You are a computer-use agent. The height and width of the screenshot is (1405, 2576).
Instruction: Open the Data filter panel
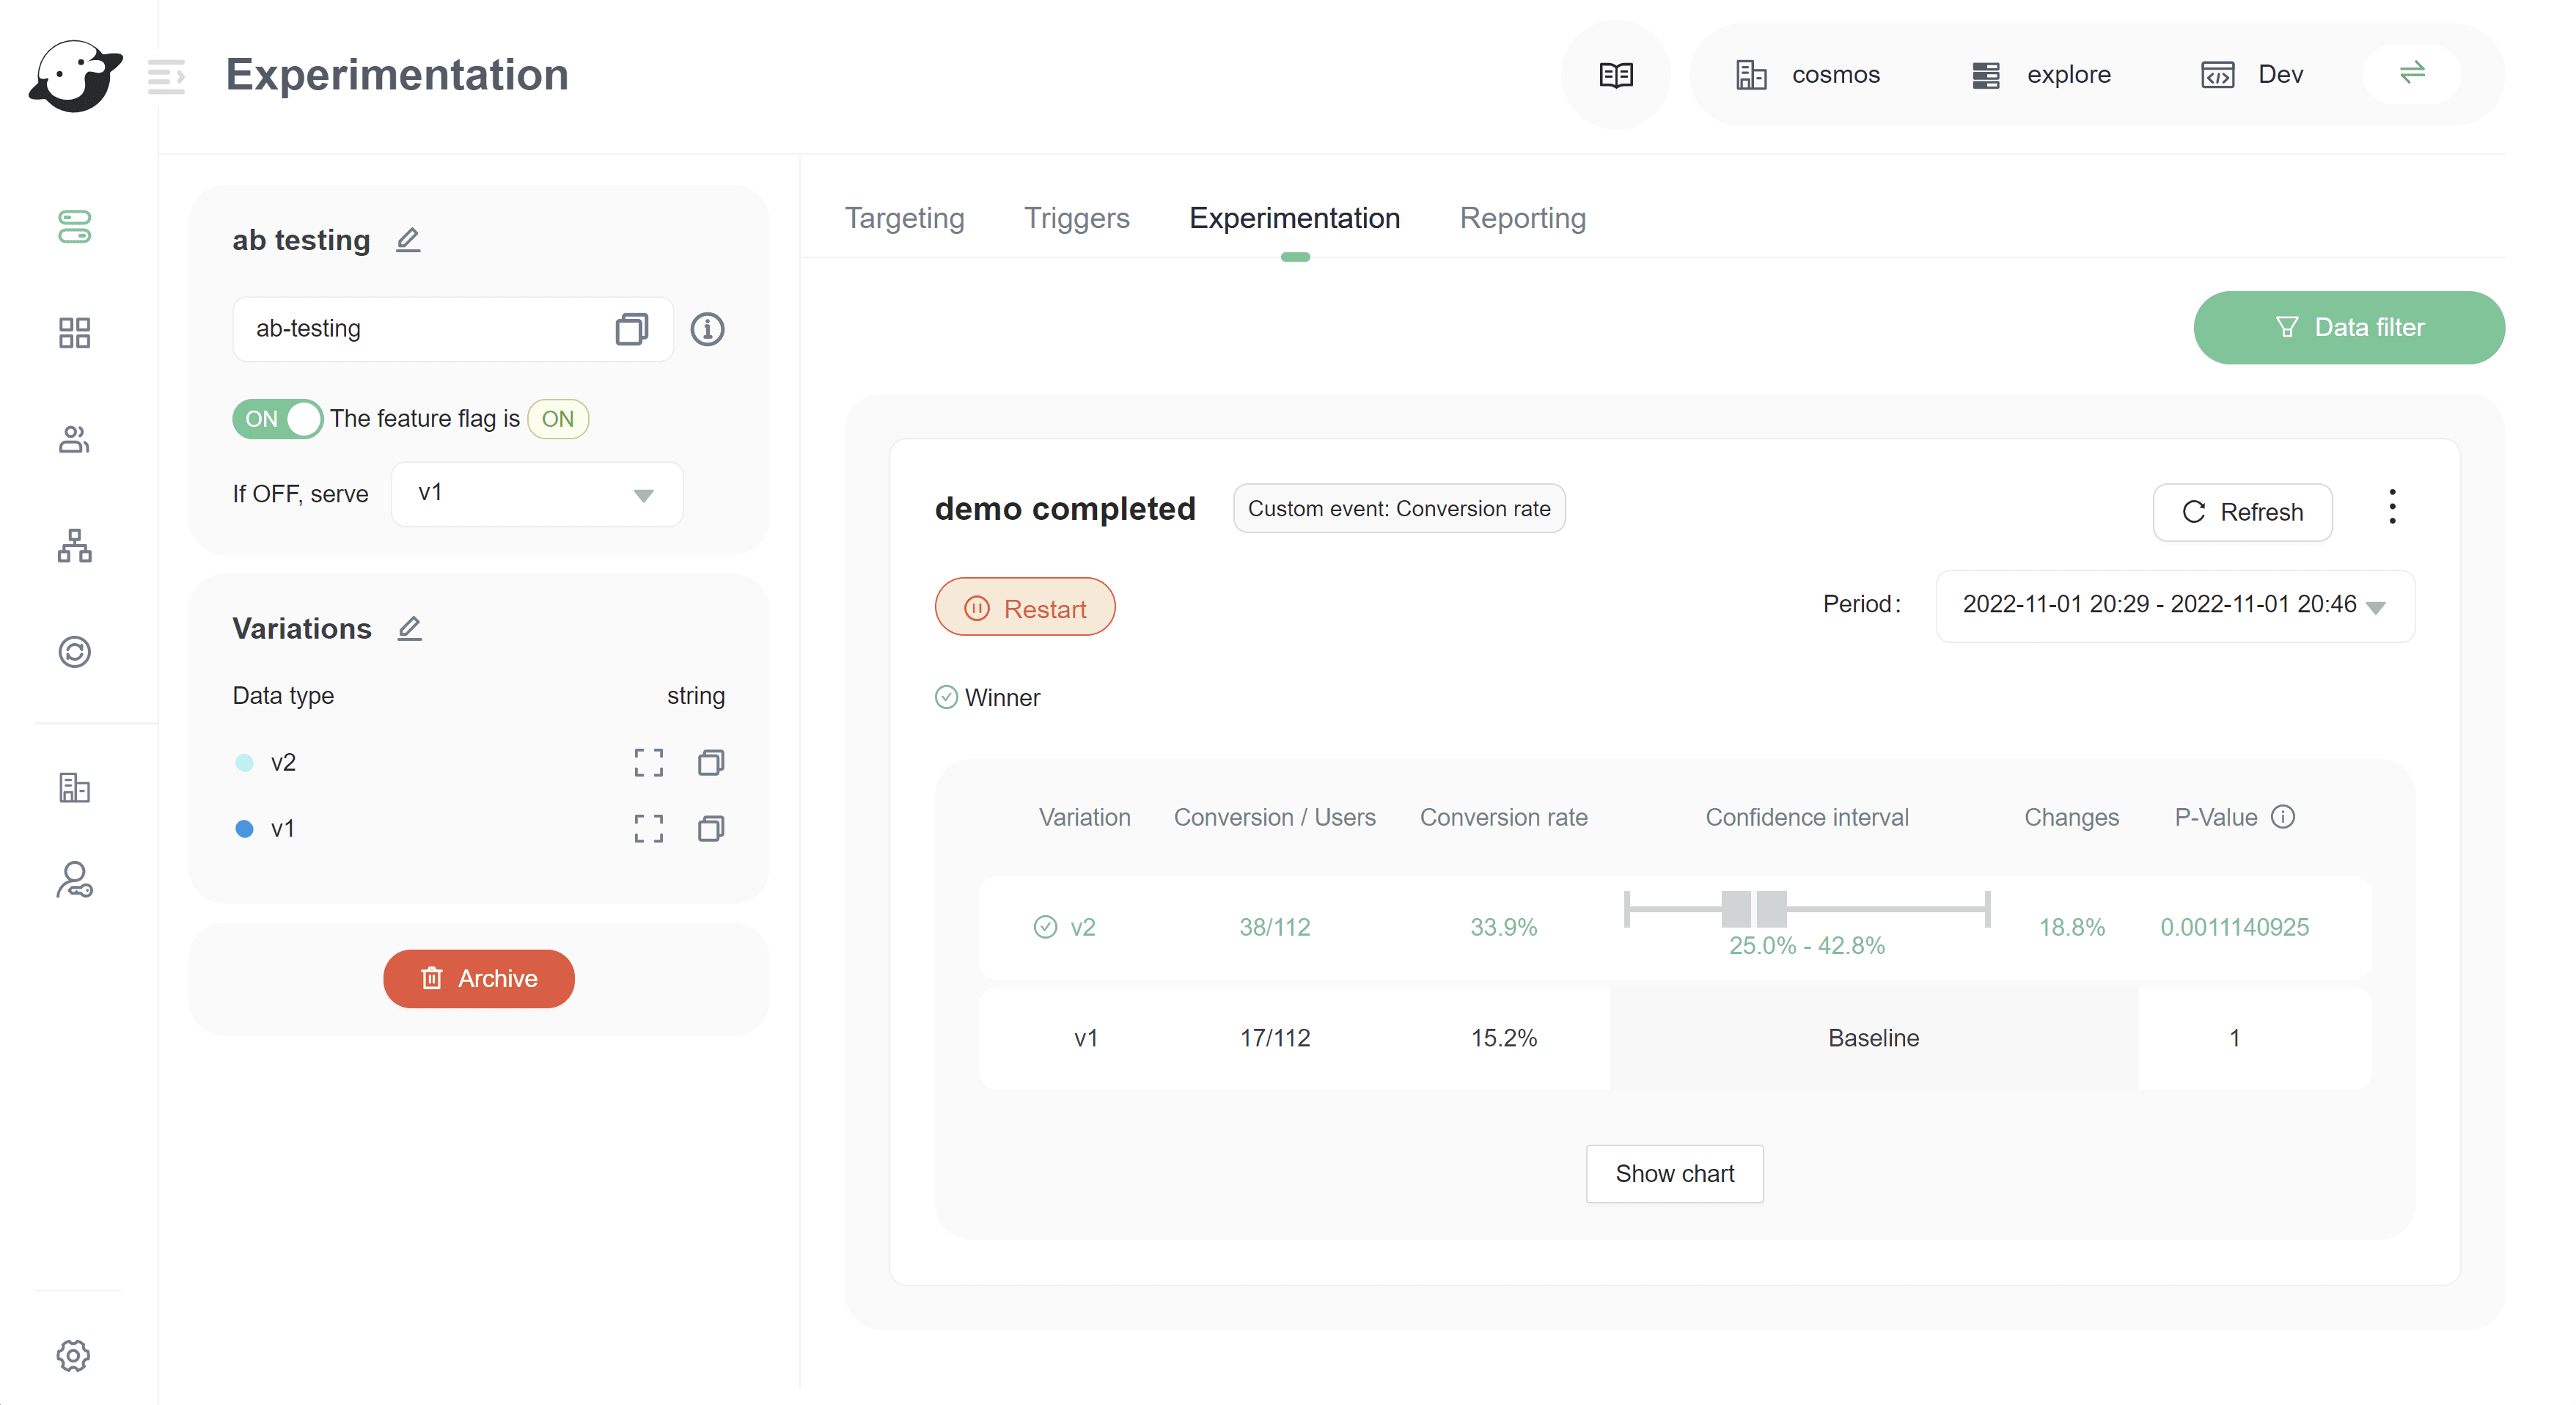[2347, 327]
